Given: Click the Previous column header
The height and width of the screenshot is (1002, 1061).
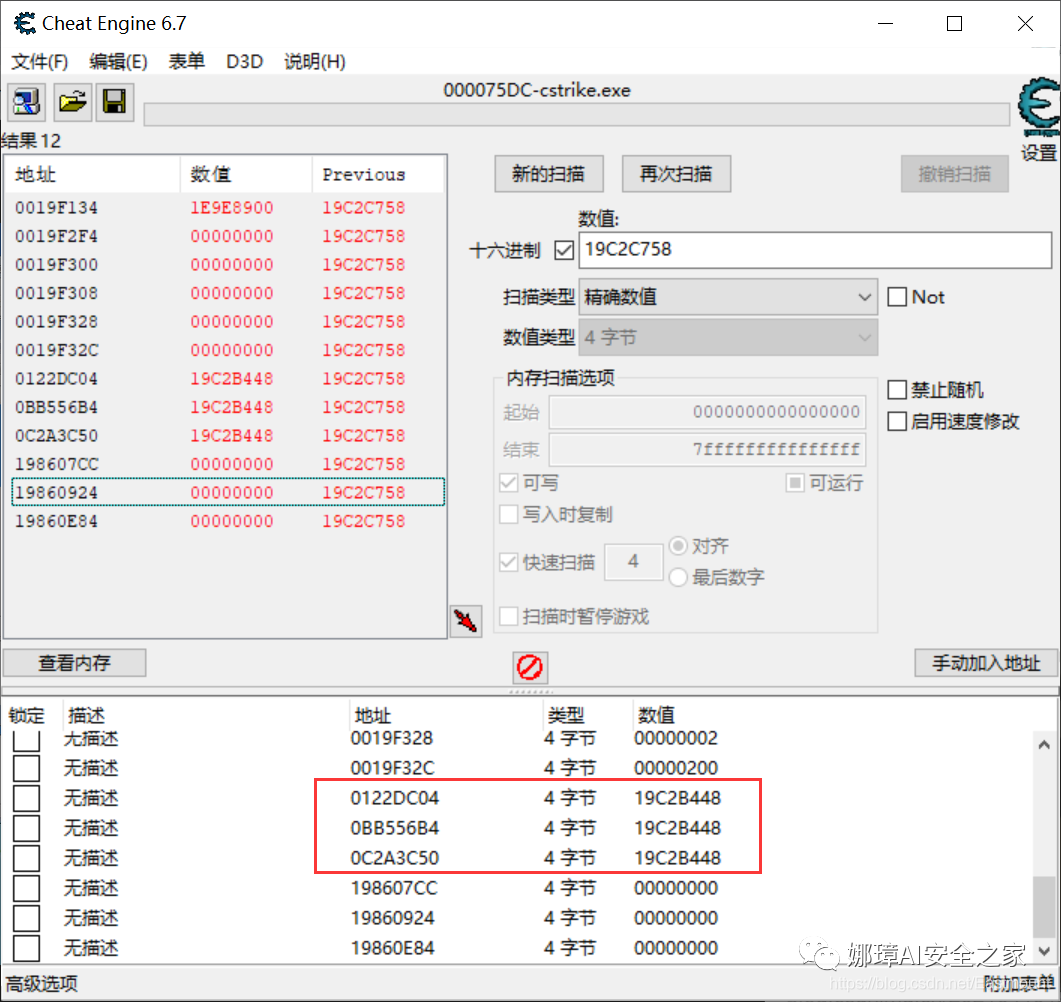Looking at the screenshot, I should tap(378, 175).
